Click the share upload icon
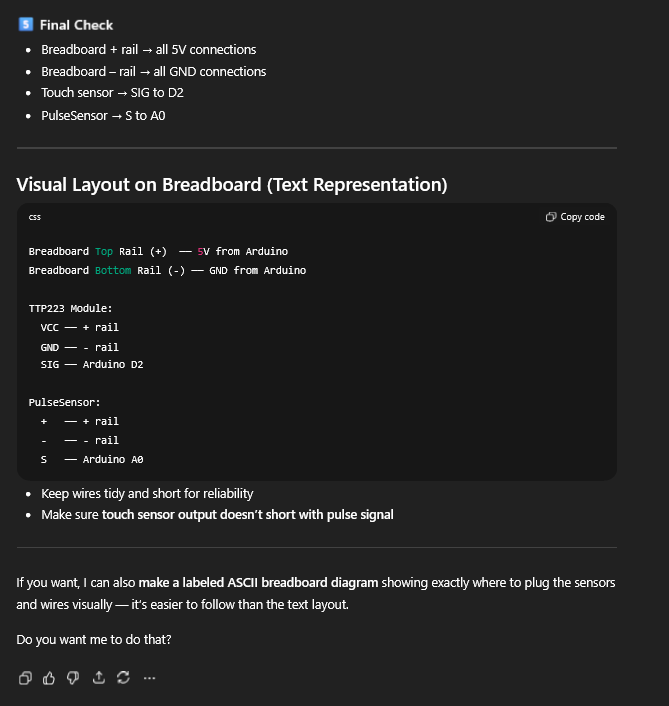Image resolution: width=669 pixels, height=706 pixels. click(x=98, y=678)
